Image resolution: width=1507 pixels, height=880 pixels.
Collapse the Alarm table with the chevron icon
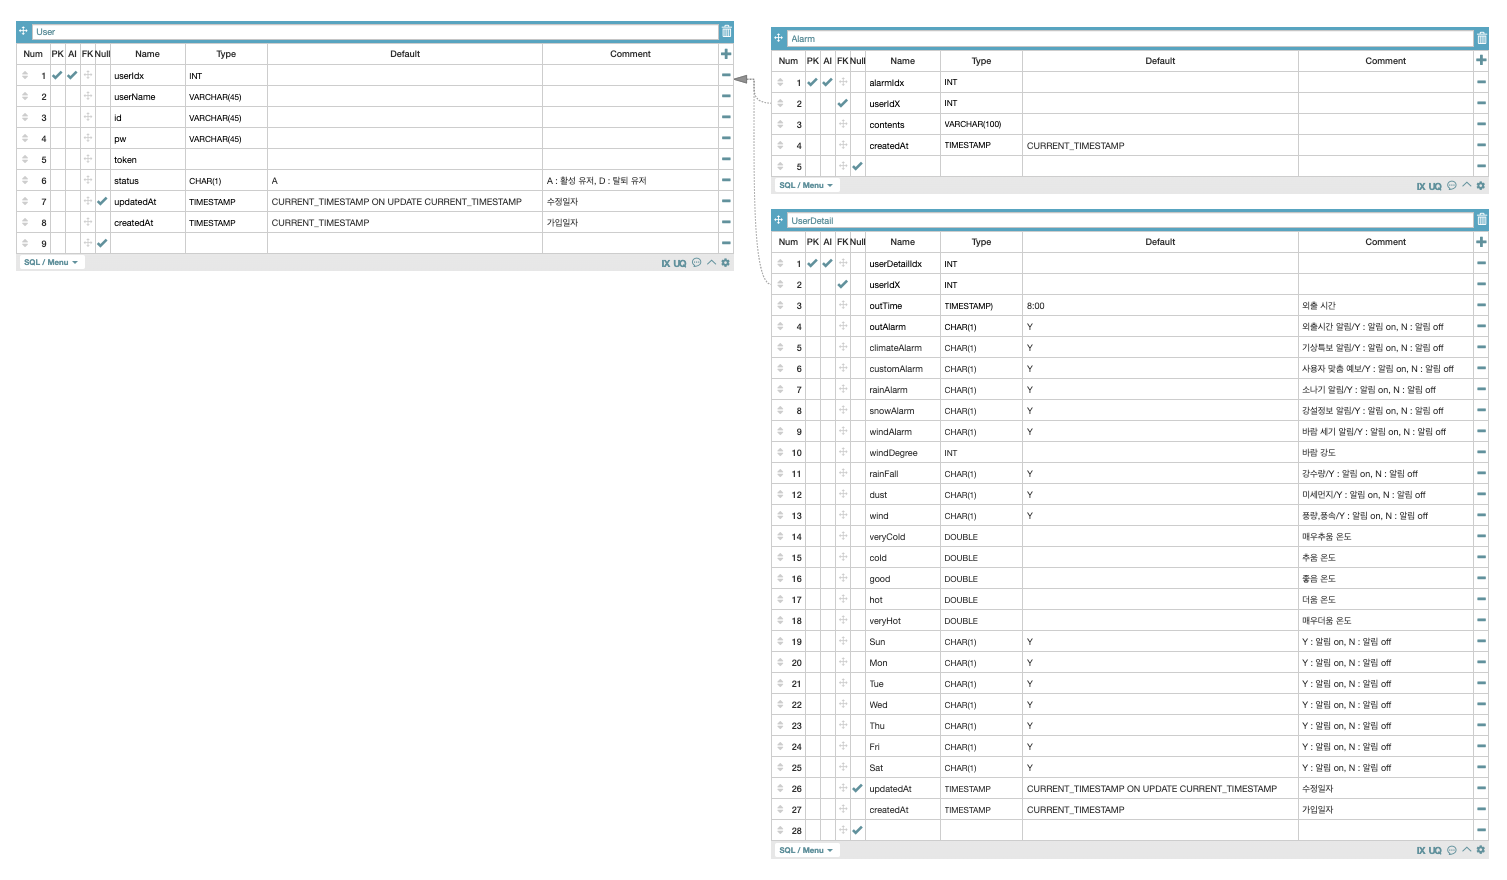[1466, 185]
